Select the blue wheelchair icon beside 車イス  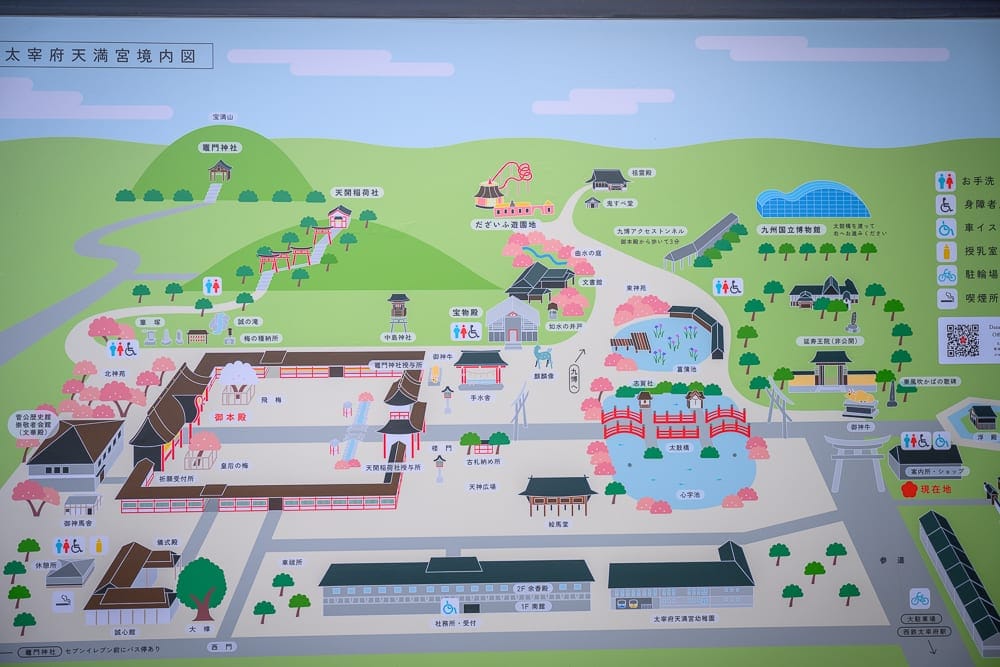[x=945, y=228]
